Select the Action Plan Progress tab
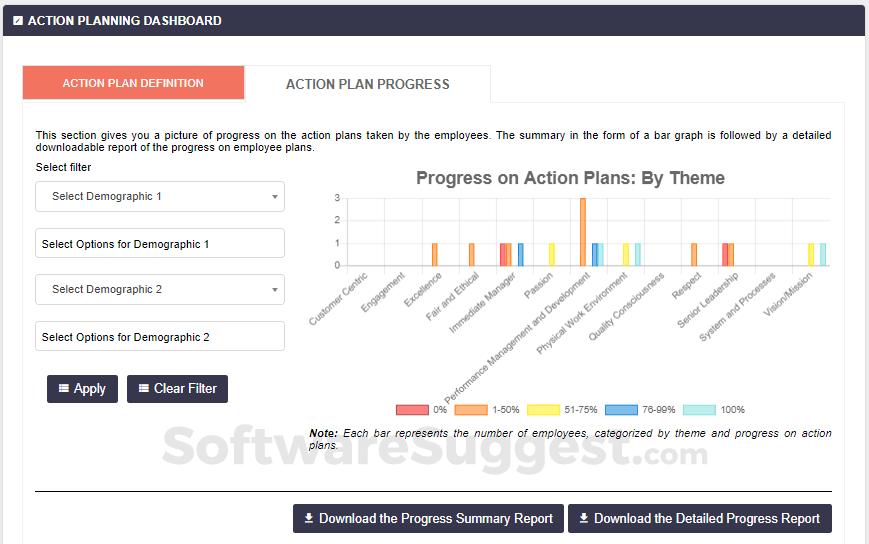The height and width of the screenshot is (544, 869). click(367, 84)
